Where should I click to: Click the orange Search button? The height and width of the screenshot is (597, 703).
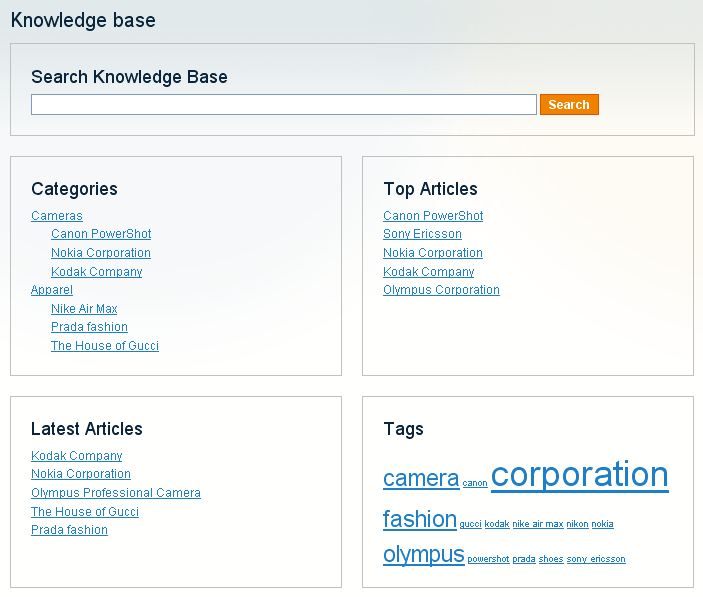[569, 104]
